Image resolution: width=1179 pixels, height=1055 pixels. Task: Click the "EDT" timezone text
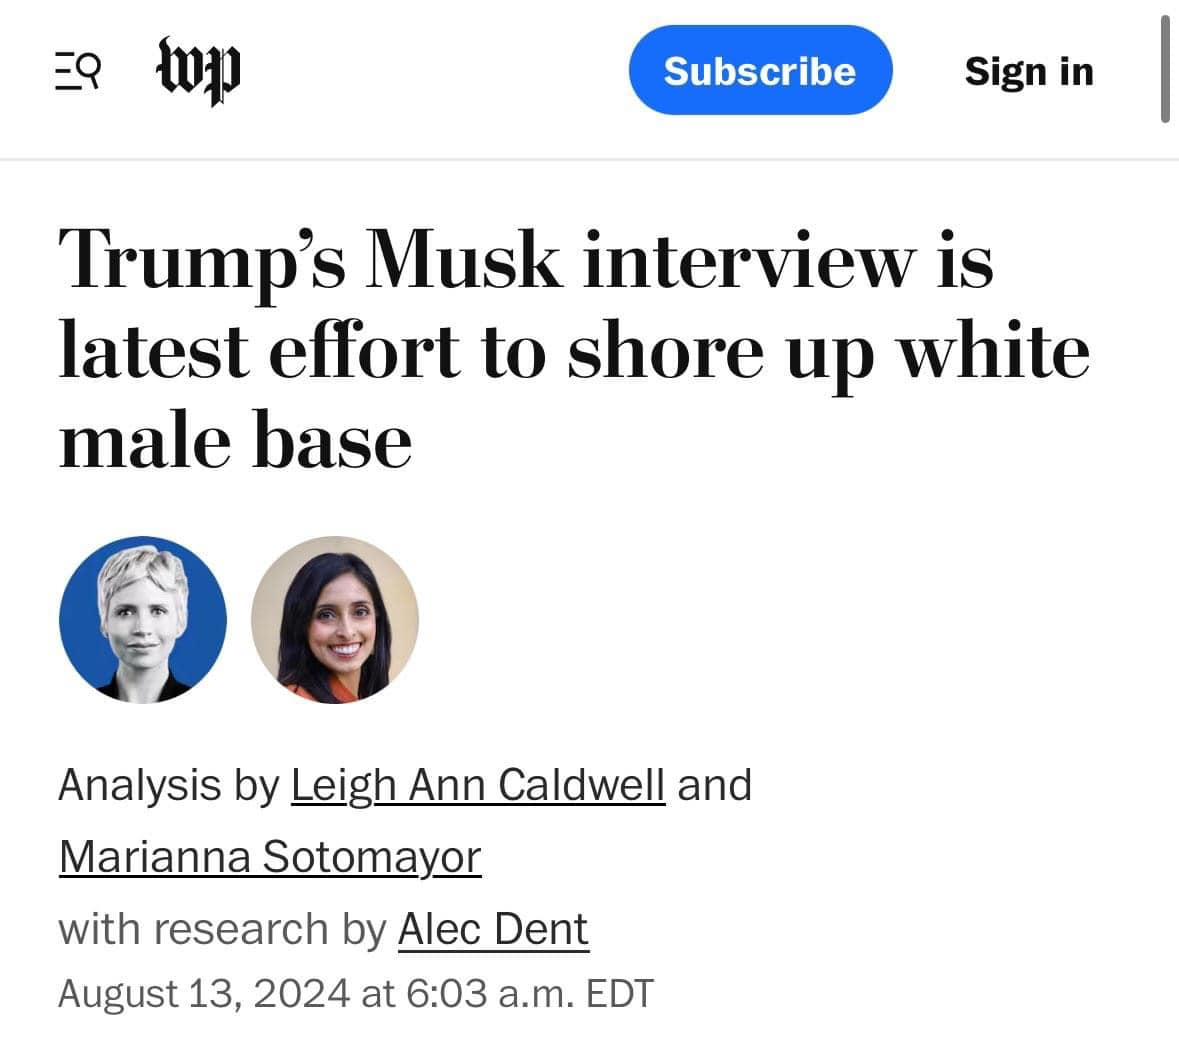pyautogui.click(x=620, y=993)
